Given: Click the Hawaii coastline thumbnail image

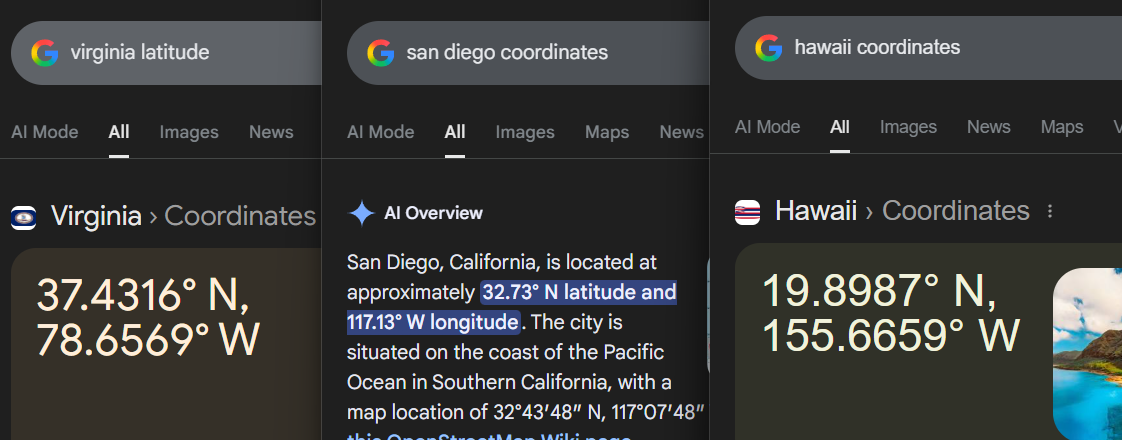Looking at the screenshot, I should pos(1088,354).
